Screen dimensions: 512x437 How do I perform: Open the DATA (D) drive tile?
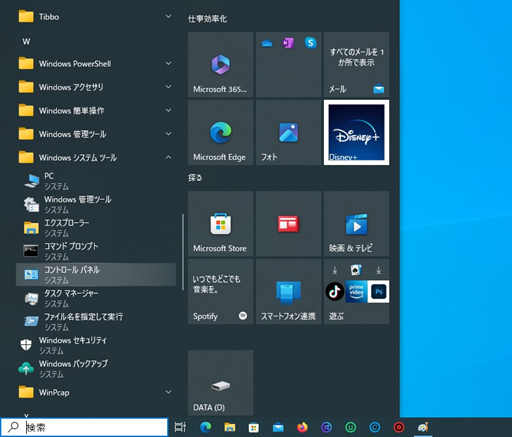point(220,383)
